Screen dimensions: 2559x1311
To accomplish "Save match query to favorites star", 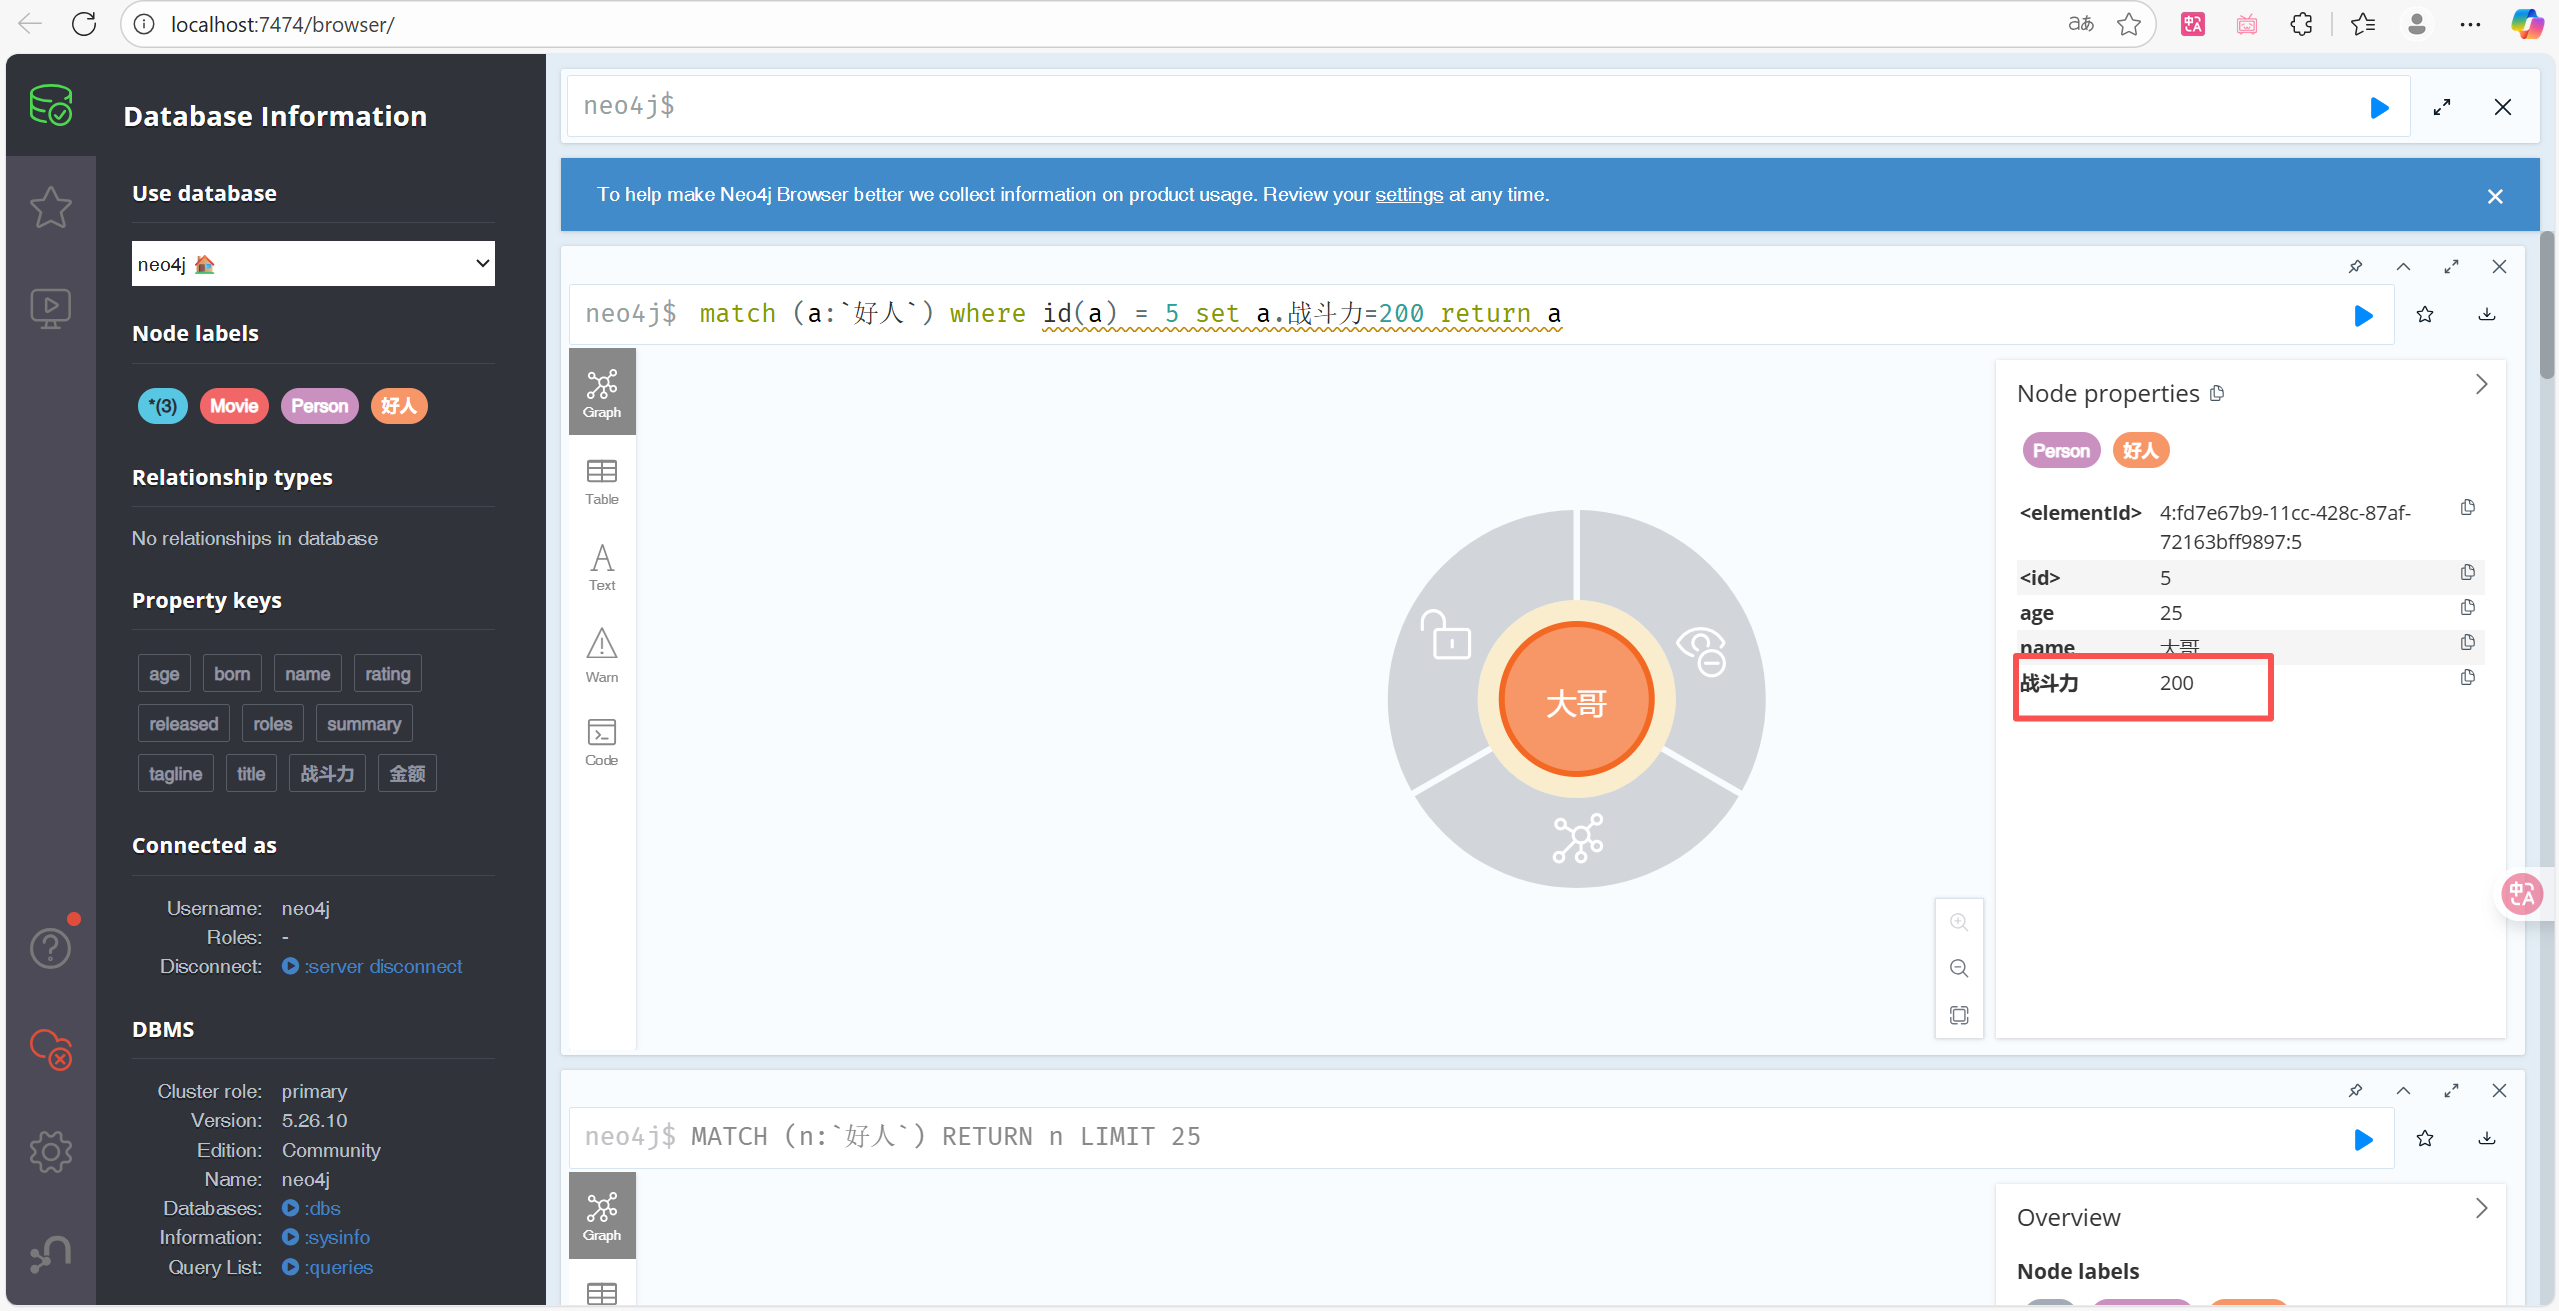I will [x=2425, y=315].
